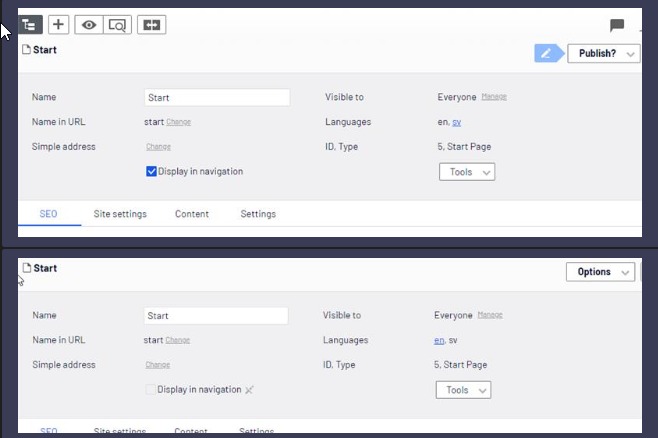Click the page icon beside bottom Start title
This screenshot has width=658, height=438.
pyautogui.click(x=26, y=268)
